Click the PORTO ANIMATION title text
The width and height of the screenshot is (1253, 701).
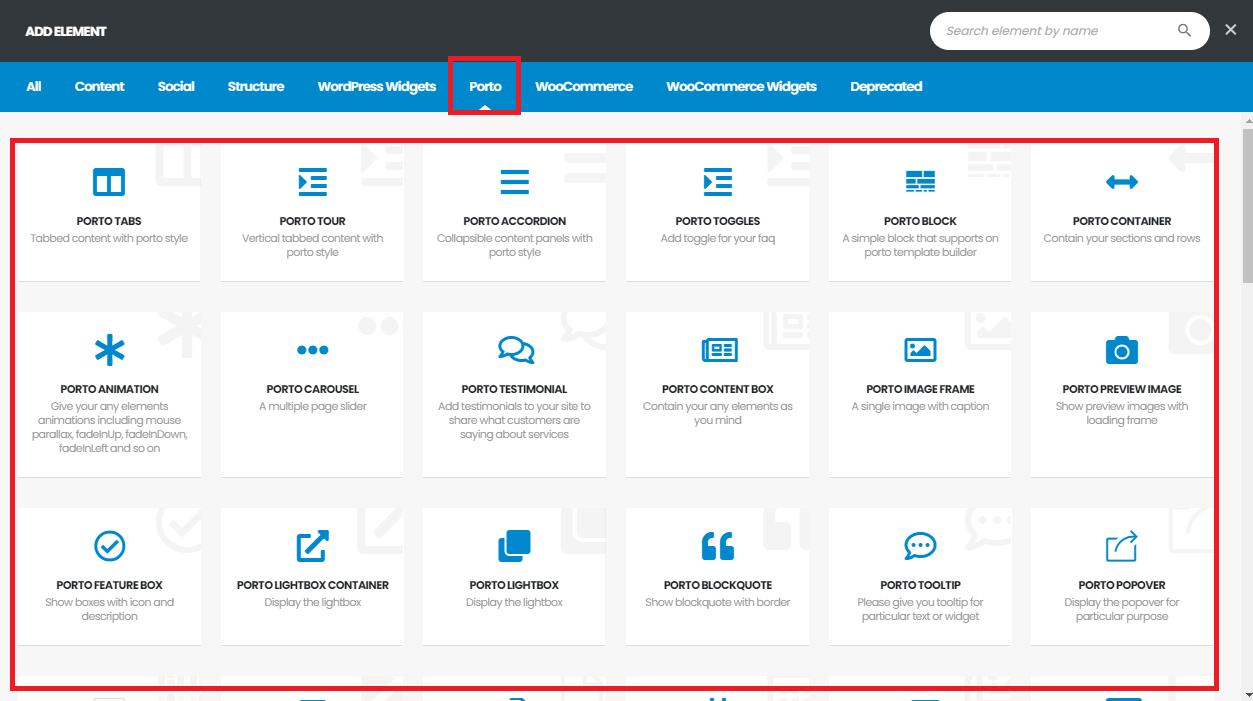tap(109, 389)
